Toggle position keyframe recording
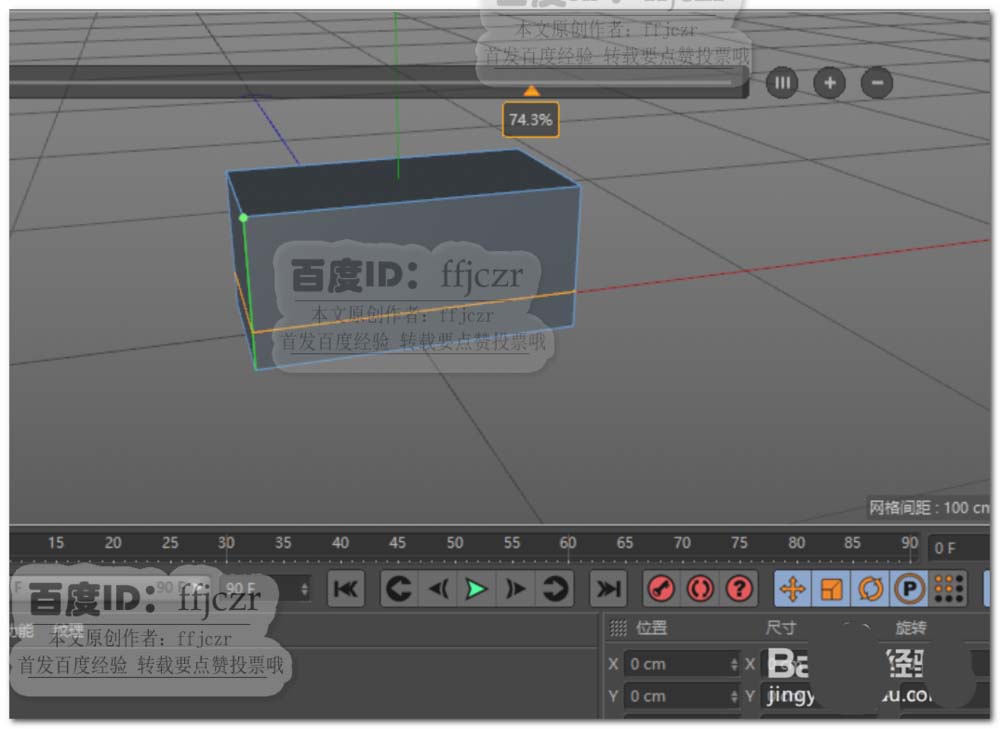 (x=792, y=588)
